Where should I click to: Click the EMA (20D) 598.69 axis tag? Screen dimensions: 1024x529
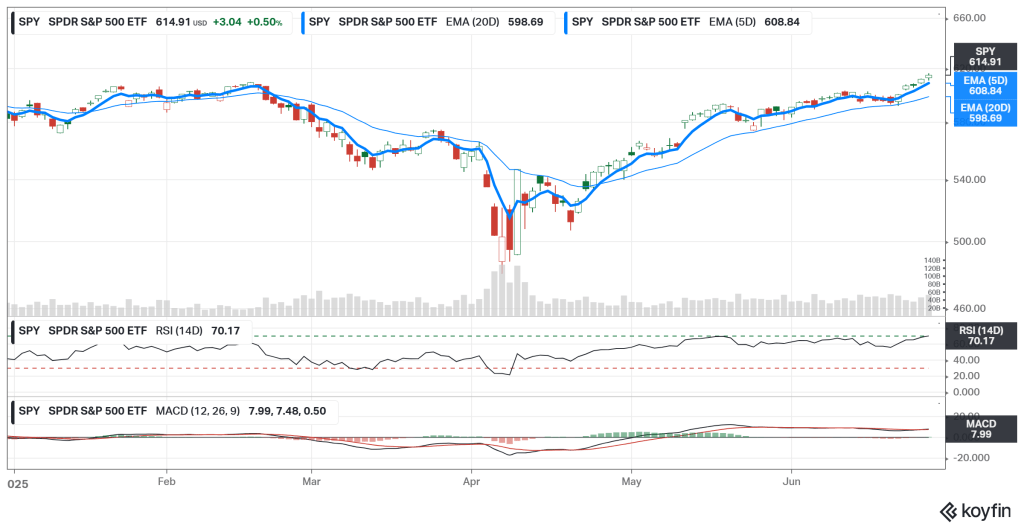point(985,112)
